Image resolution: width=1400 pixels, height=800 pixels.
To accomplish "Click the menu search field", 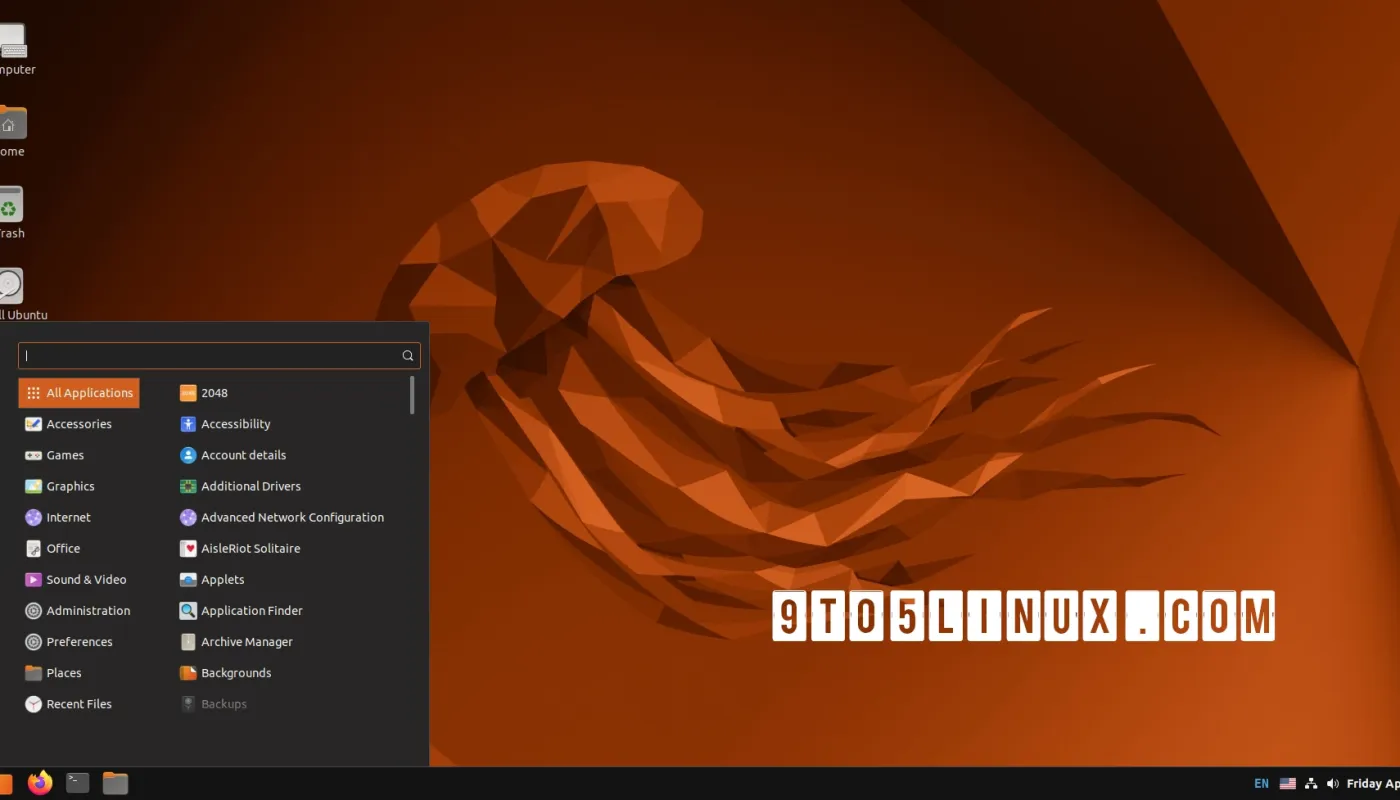I will (x=219, y=355).
